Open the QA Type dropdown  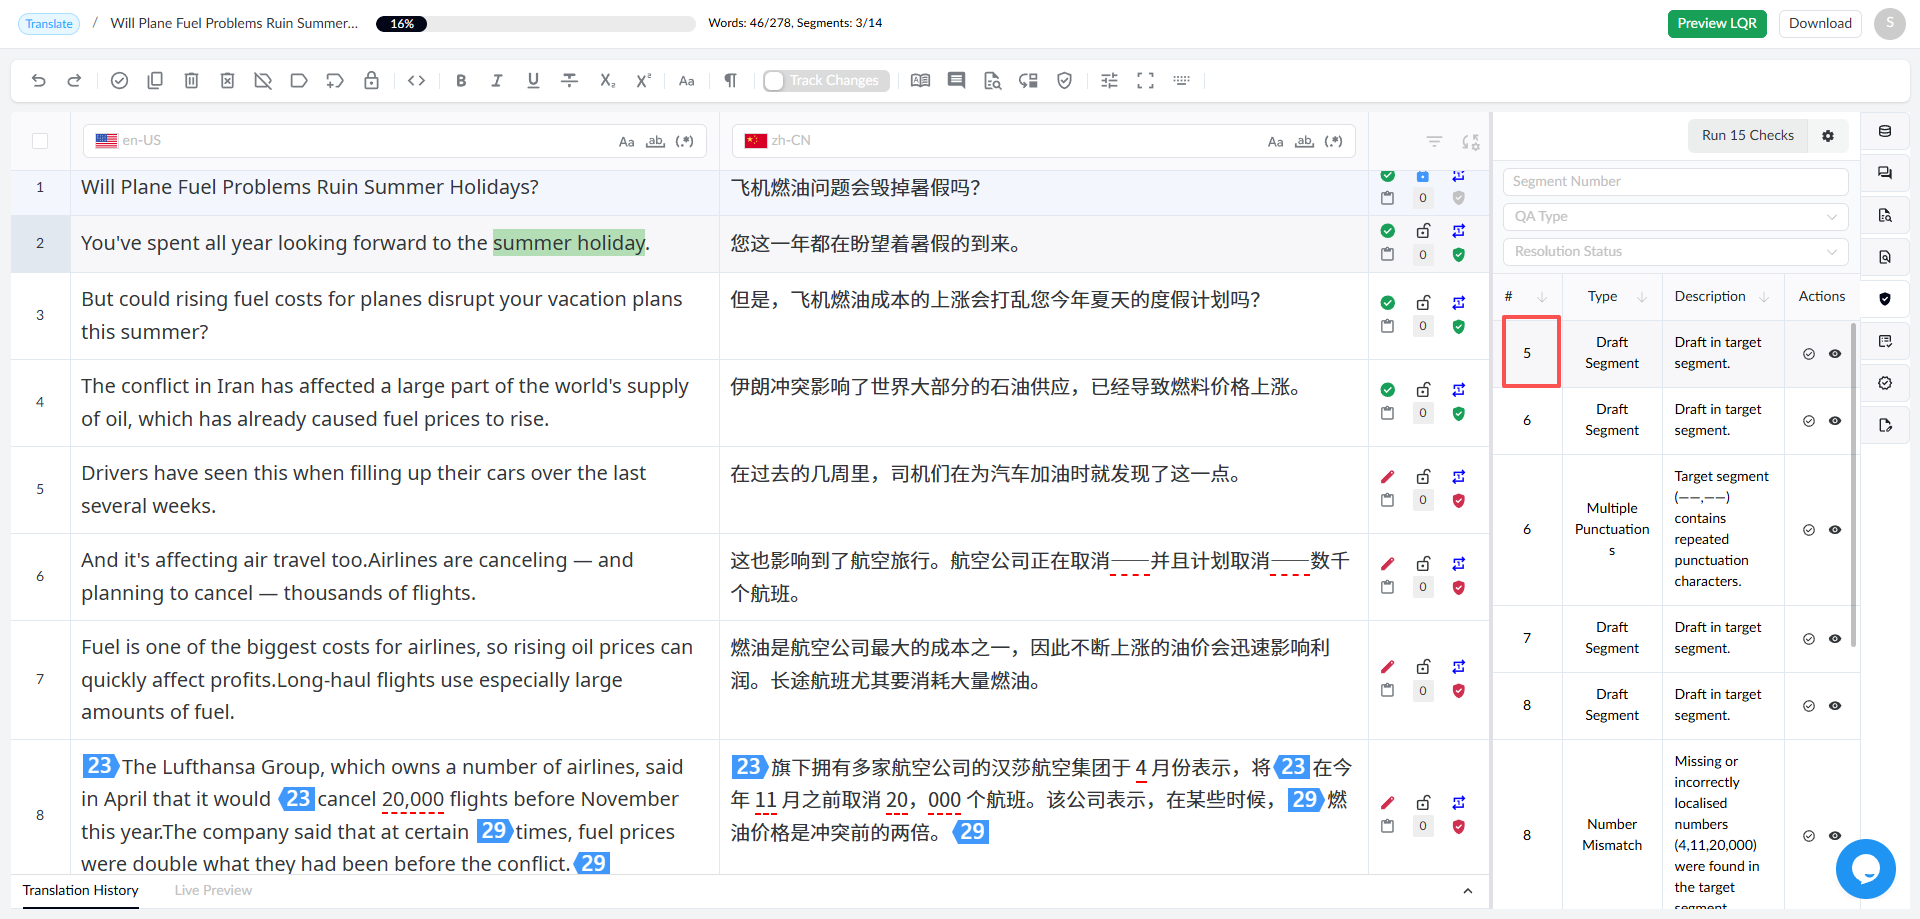pos(1675,217)
